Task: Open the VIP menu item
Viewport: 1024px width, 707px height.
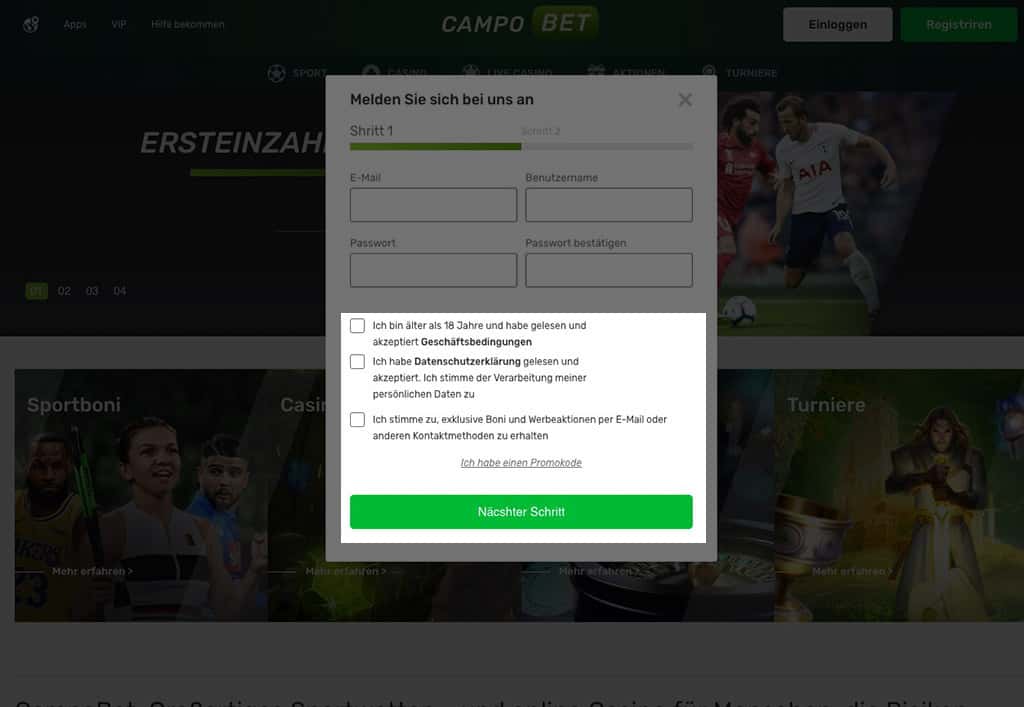Action: pyautogui.click(x=119, y=25)
